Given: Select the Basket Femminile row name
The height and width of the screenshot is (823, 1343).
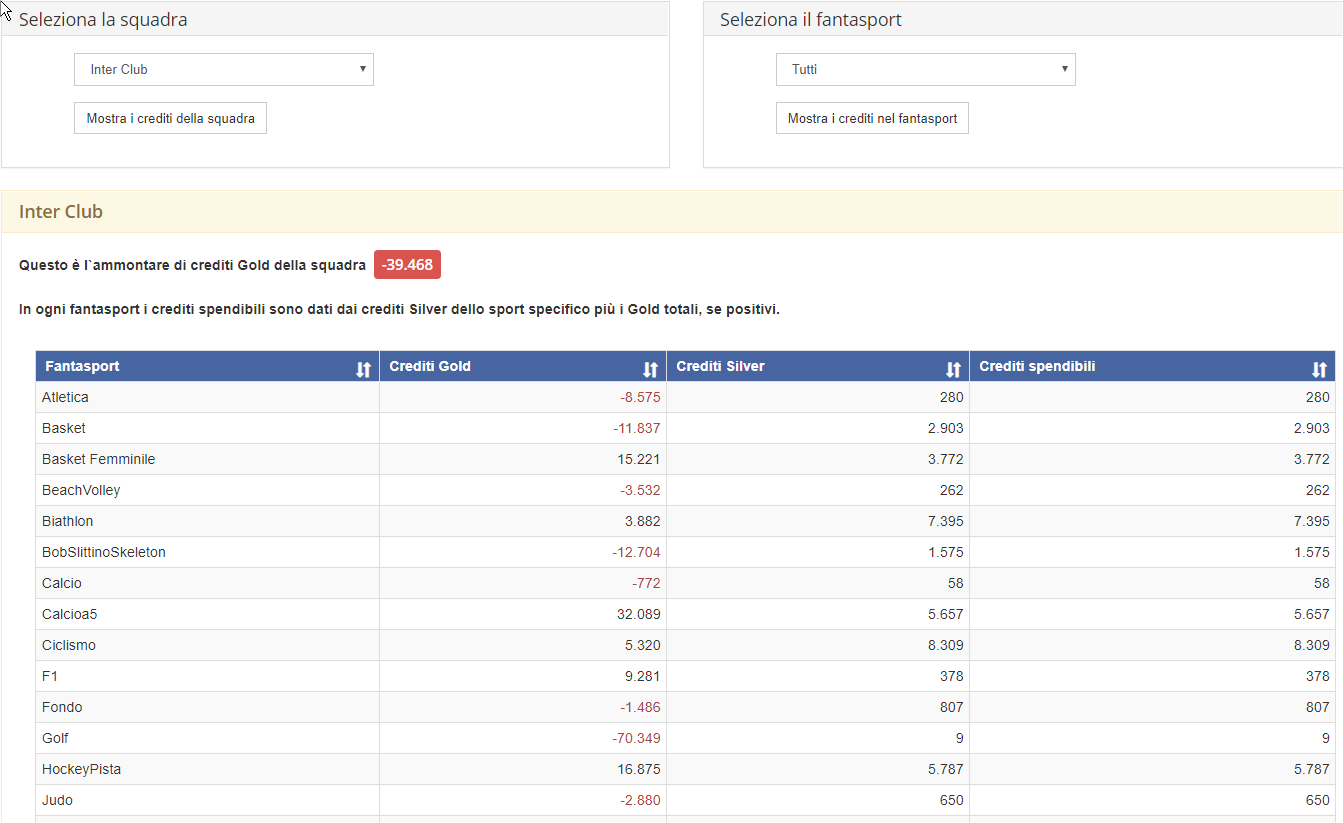Looking at the screenshot, I should tap(99, 459).
